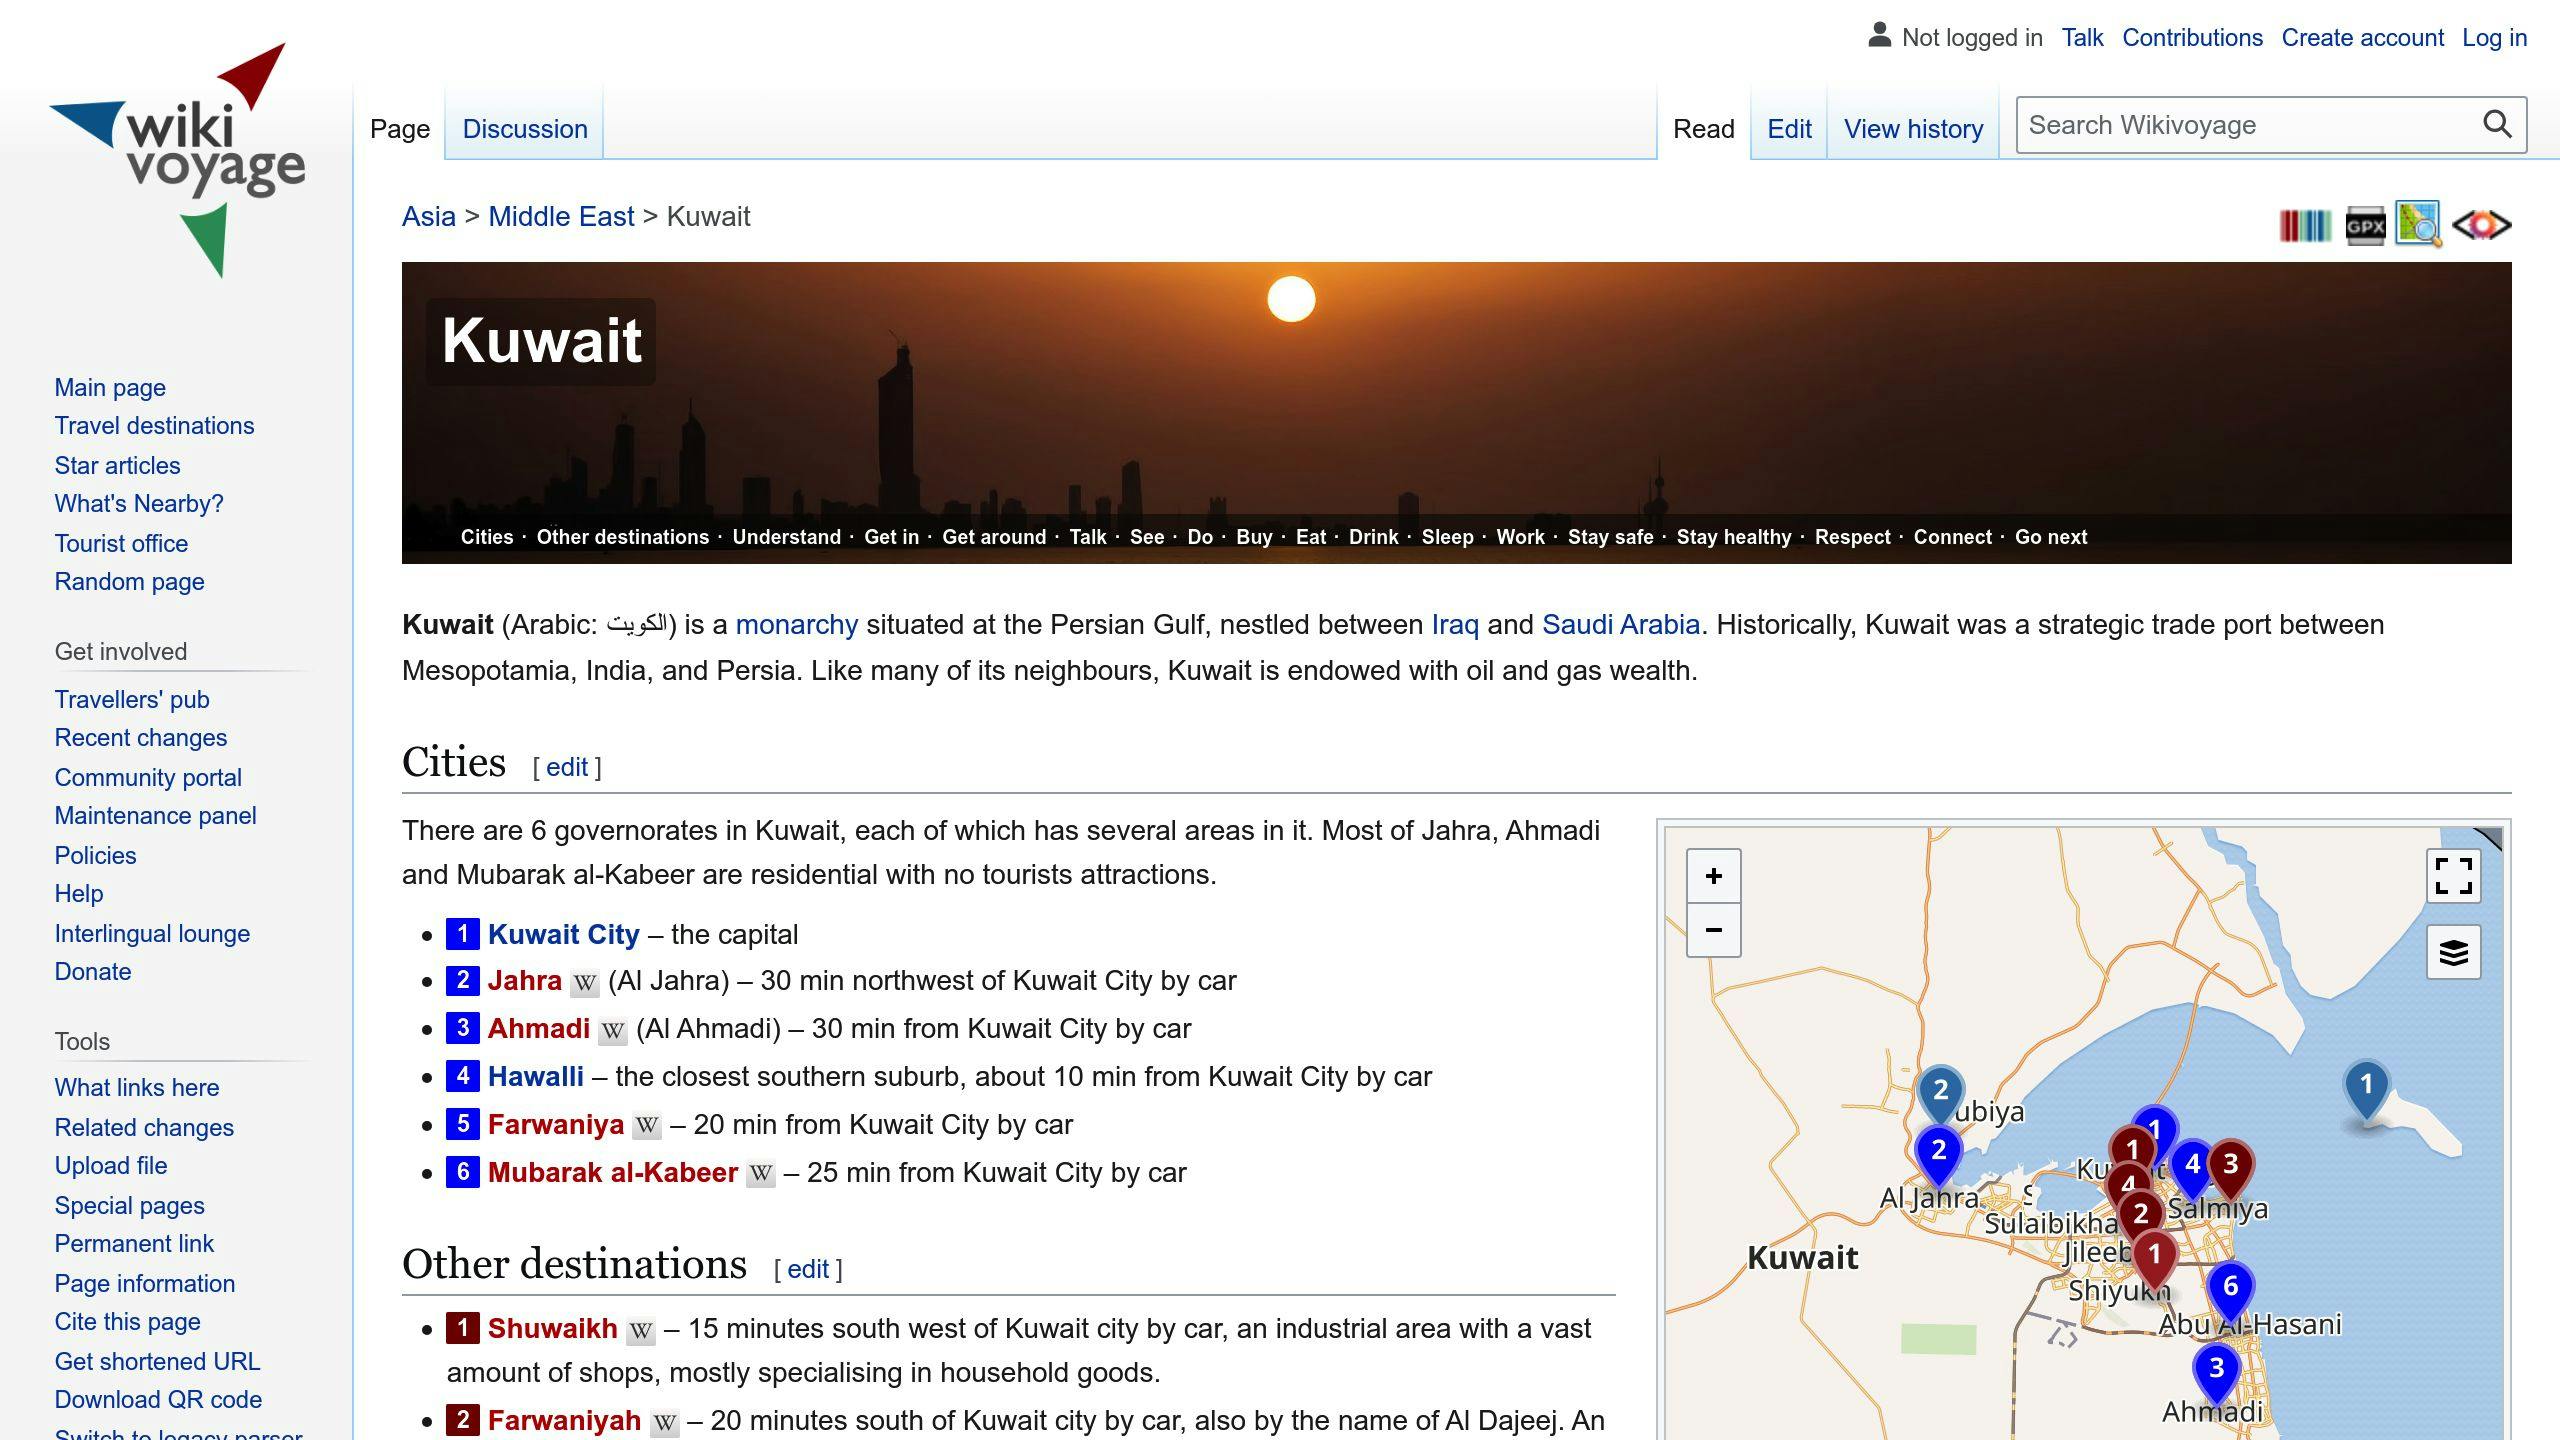
Task: Follow the monarchy link
Action: 796,625
